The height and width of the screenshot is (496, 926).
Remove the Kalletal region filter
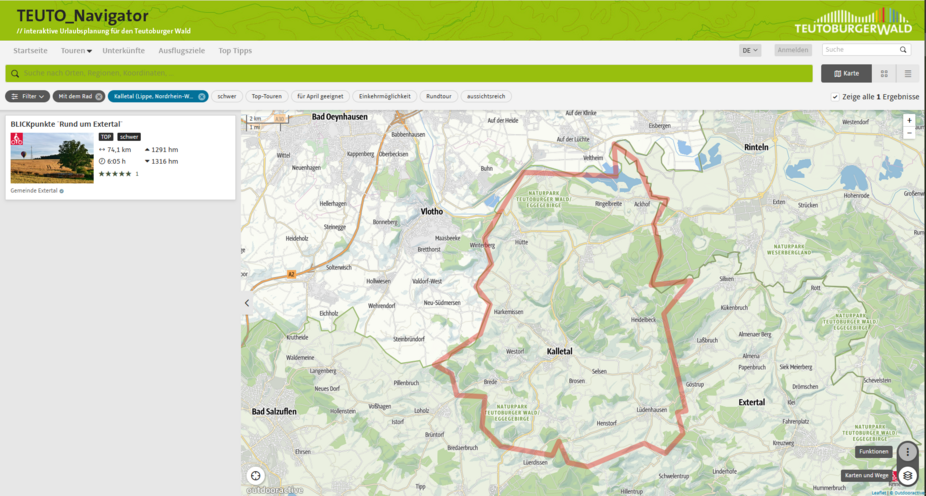coord(202,96)
